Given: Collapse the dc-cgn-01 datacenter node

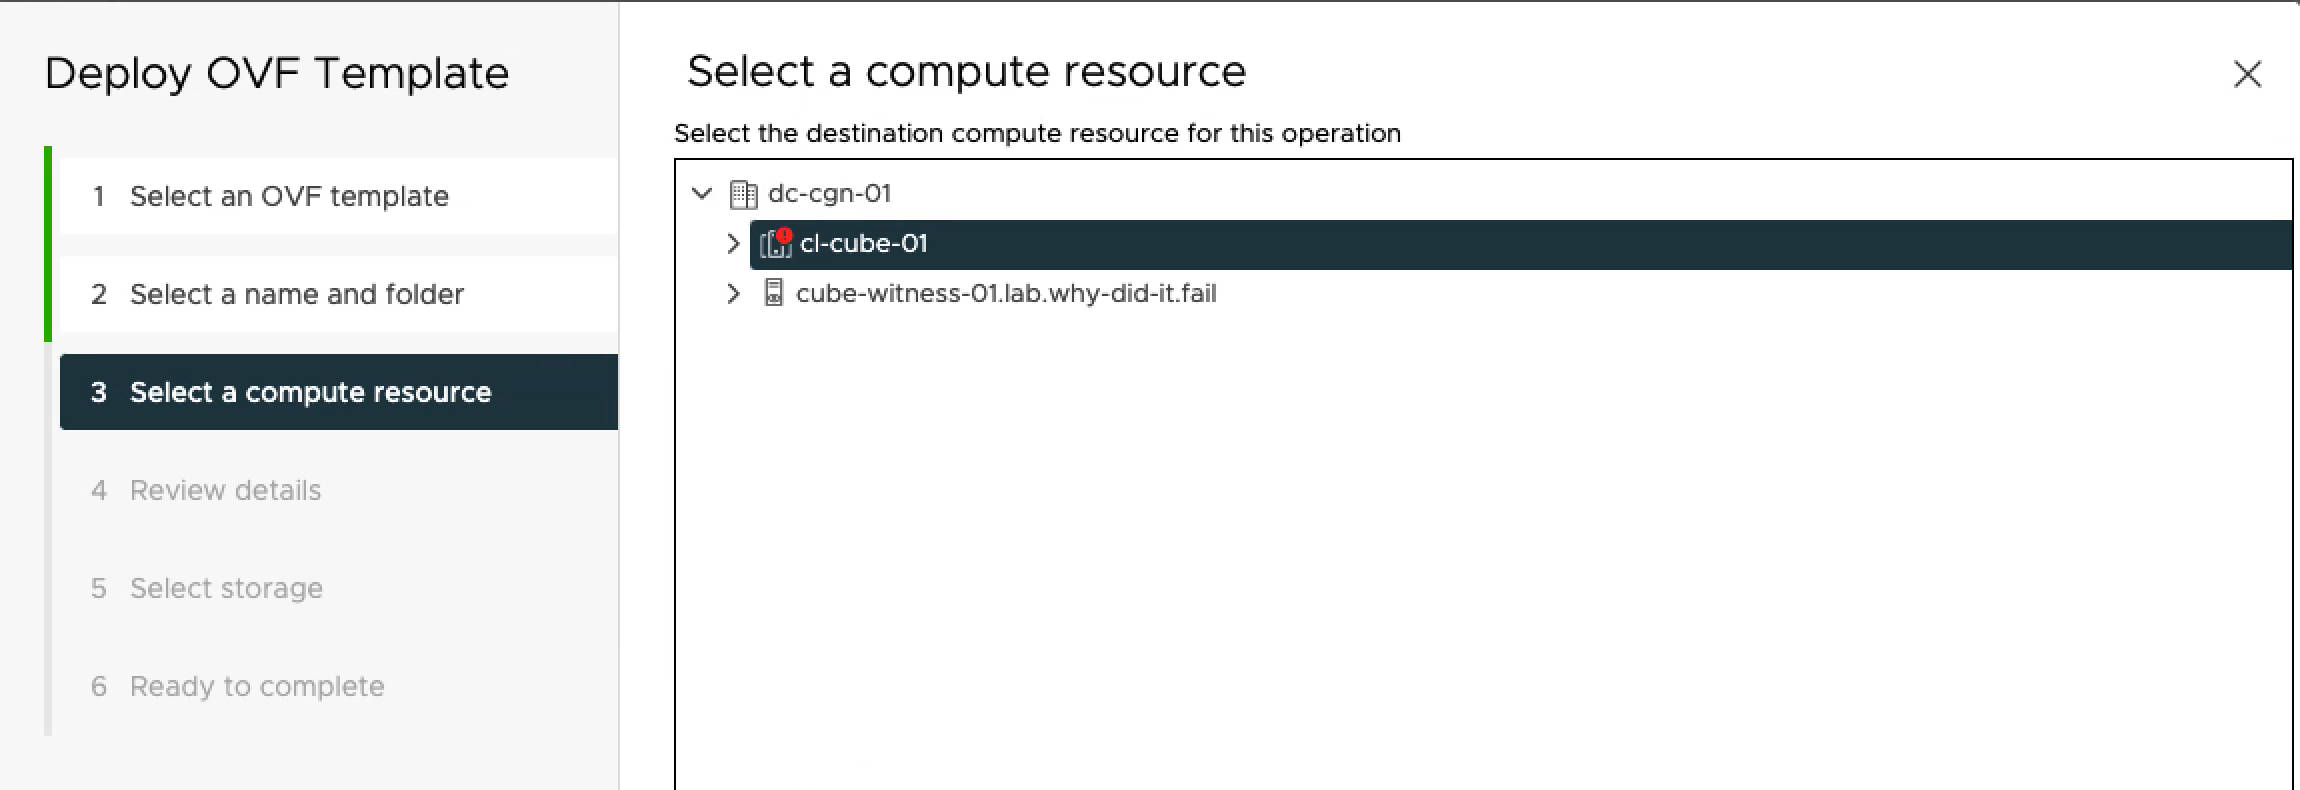Looking at the screenshot, I should click(x=702, y=193).
